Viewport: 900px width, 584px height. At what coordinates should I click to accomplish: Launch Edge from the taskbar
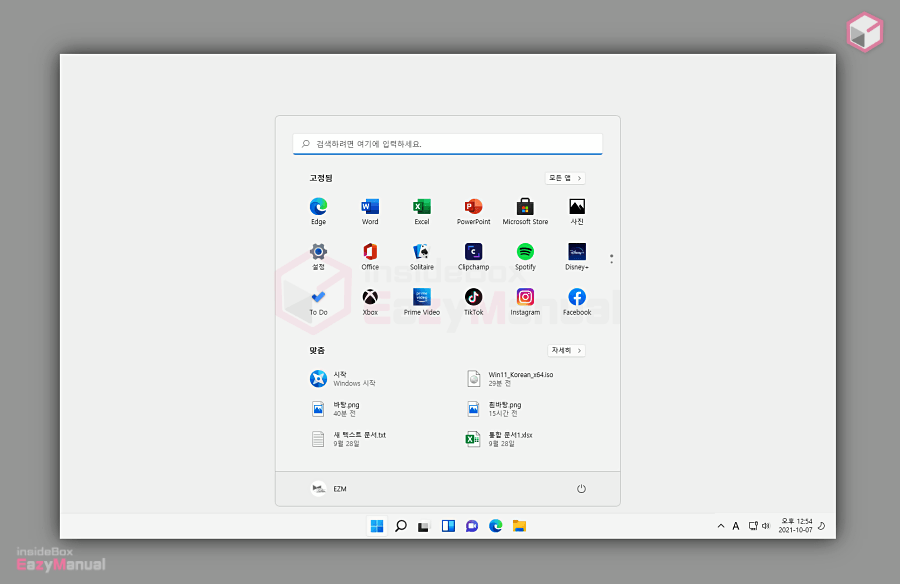[495, 526]
